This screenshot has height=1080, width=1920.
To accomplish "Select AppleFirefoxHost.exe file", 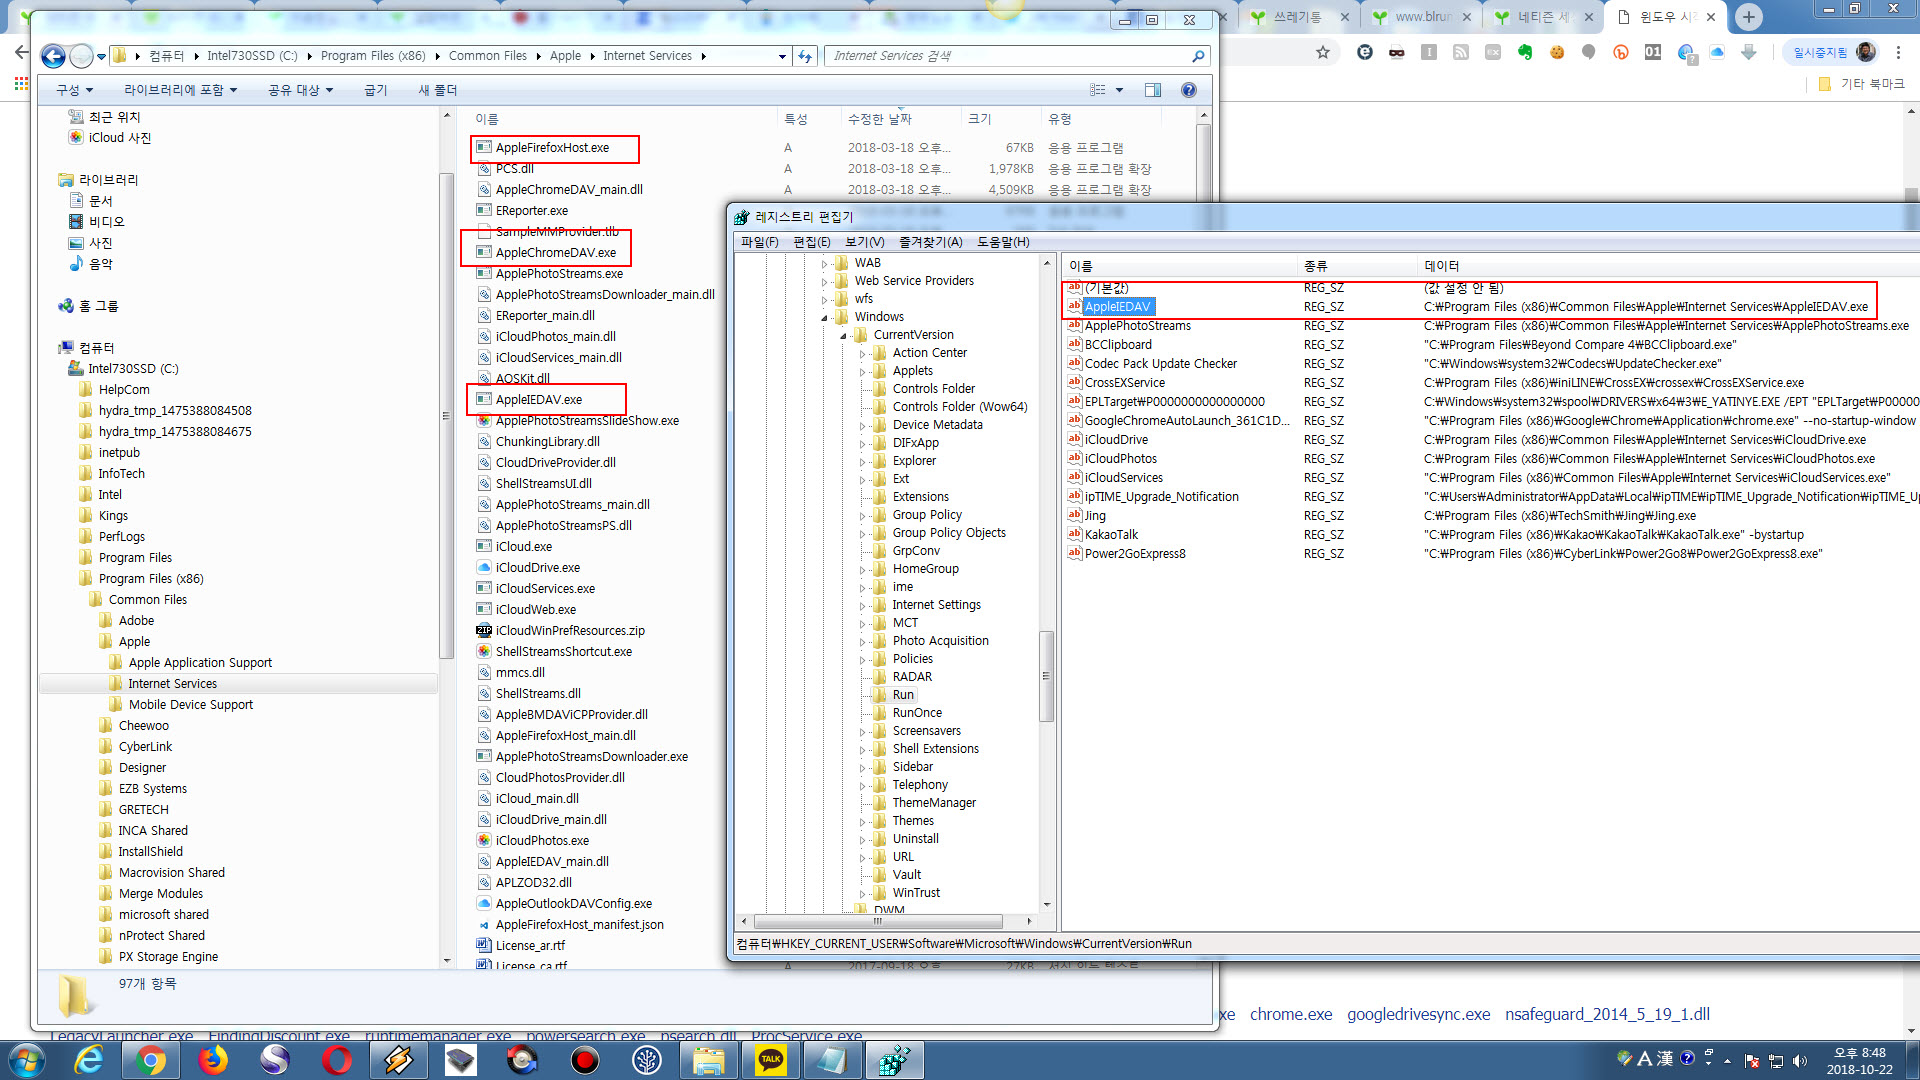I will pyautogui.click(x=554, y=148).
